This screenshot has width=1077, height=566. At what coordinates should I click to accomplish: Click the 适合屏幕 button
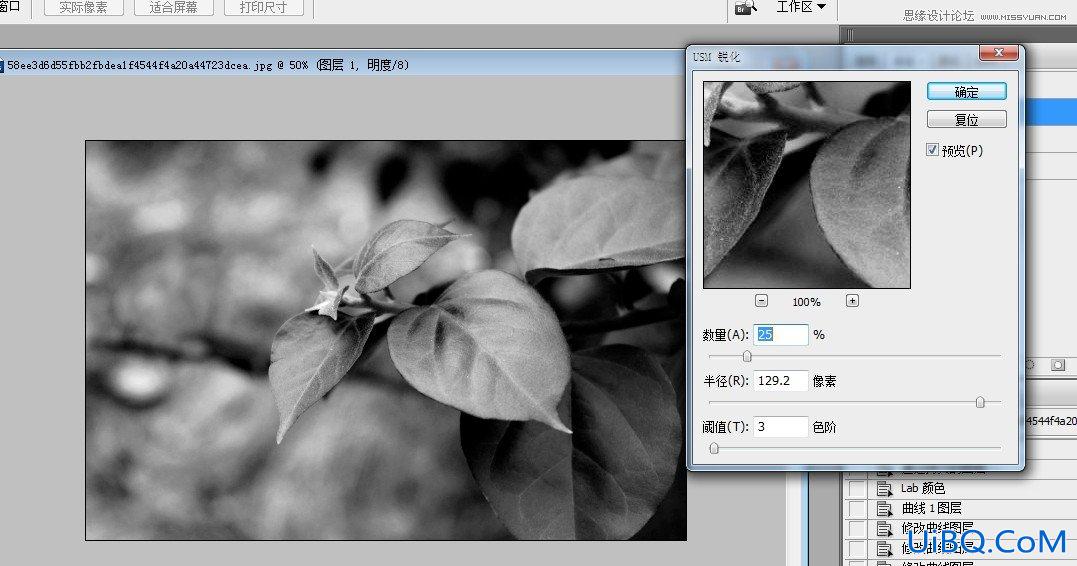173,8
